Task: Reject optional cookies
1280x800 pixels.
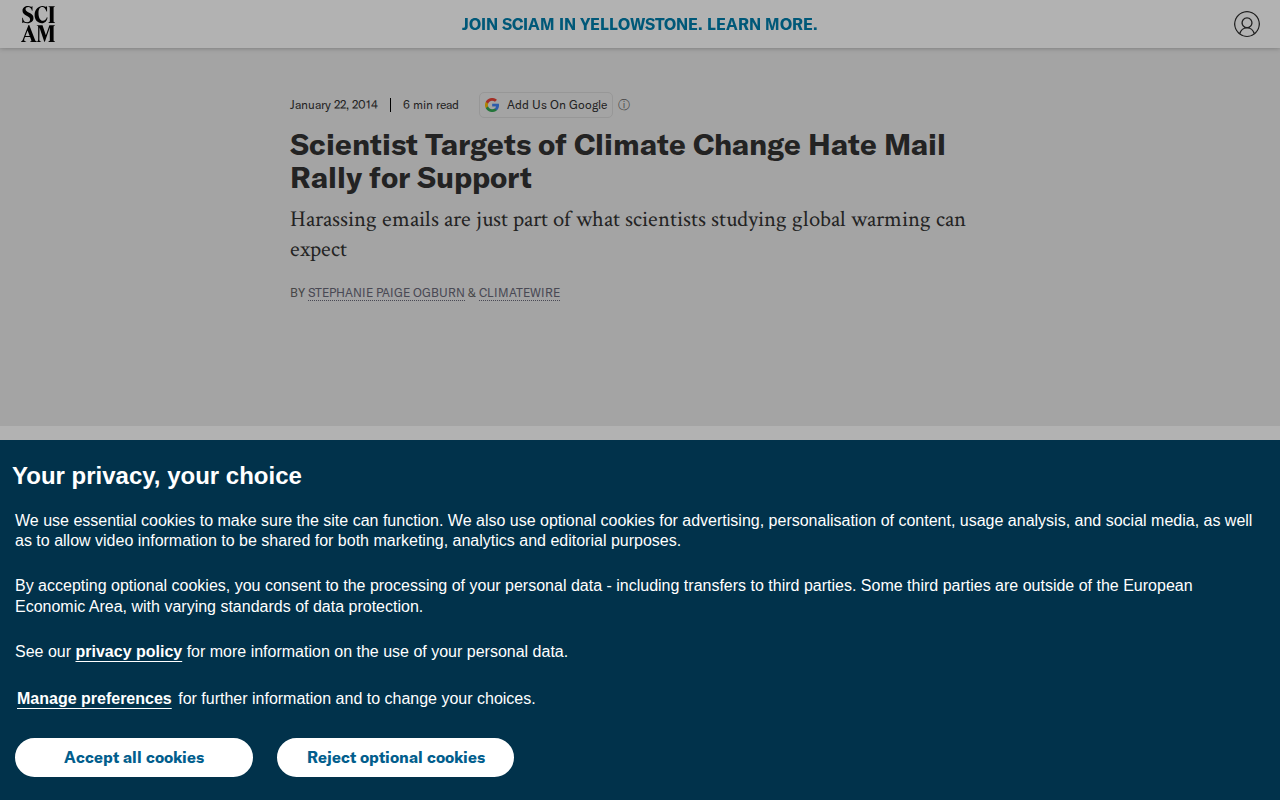Action: coord(396,757)
